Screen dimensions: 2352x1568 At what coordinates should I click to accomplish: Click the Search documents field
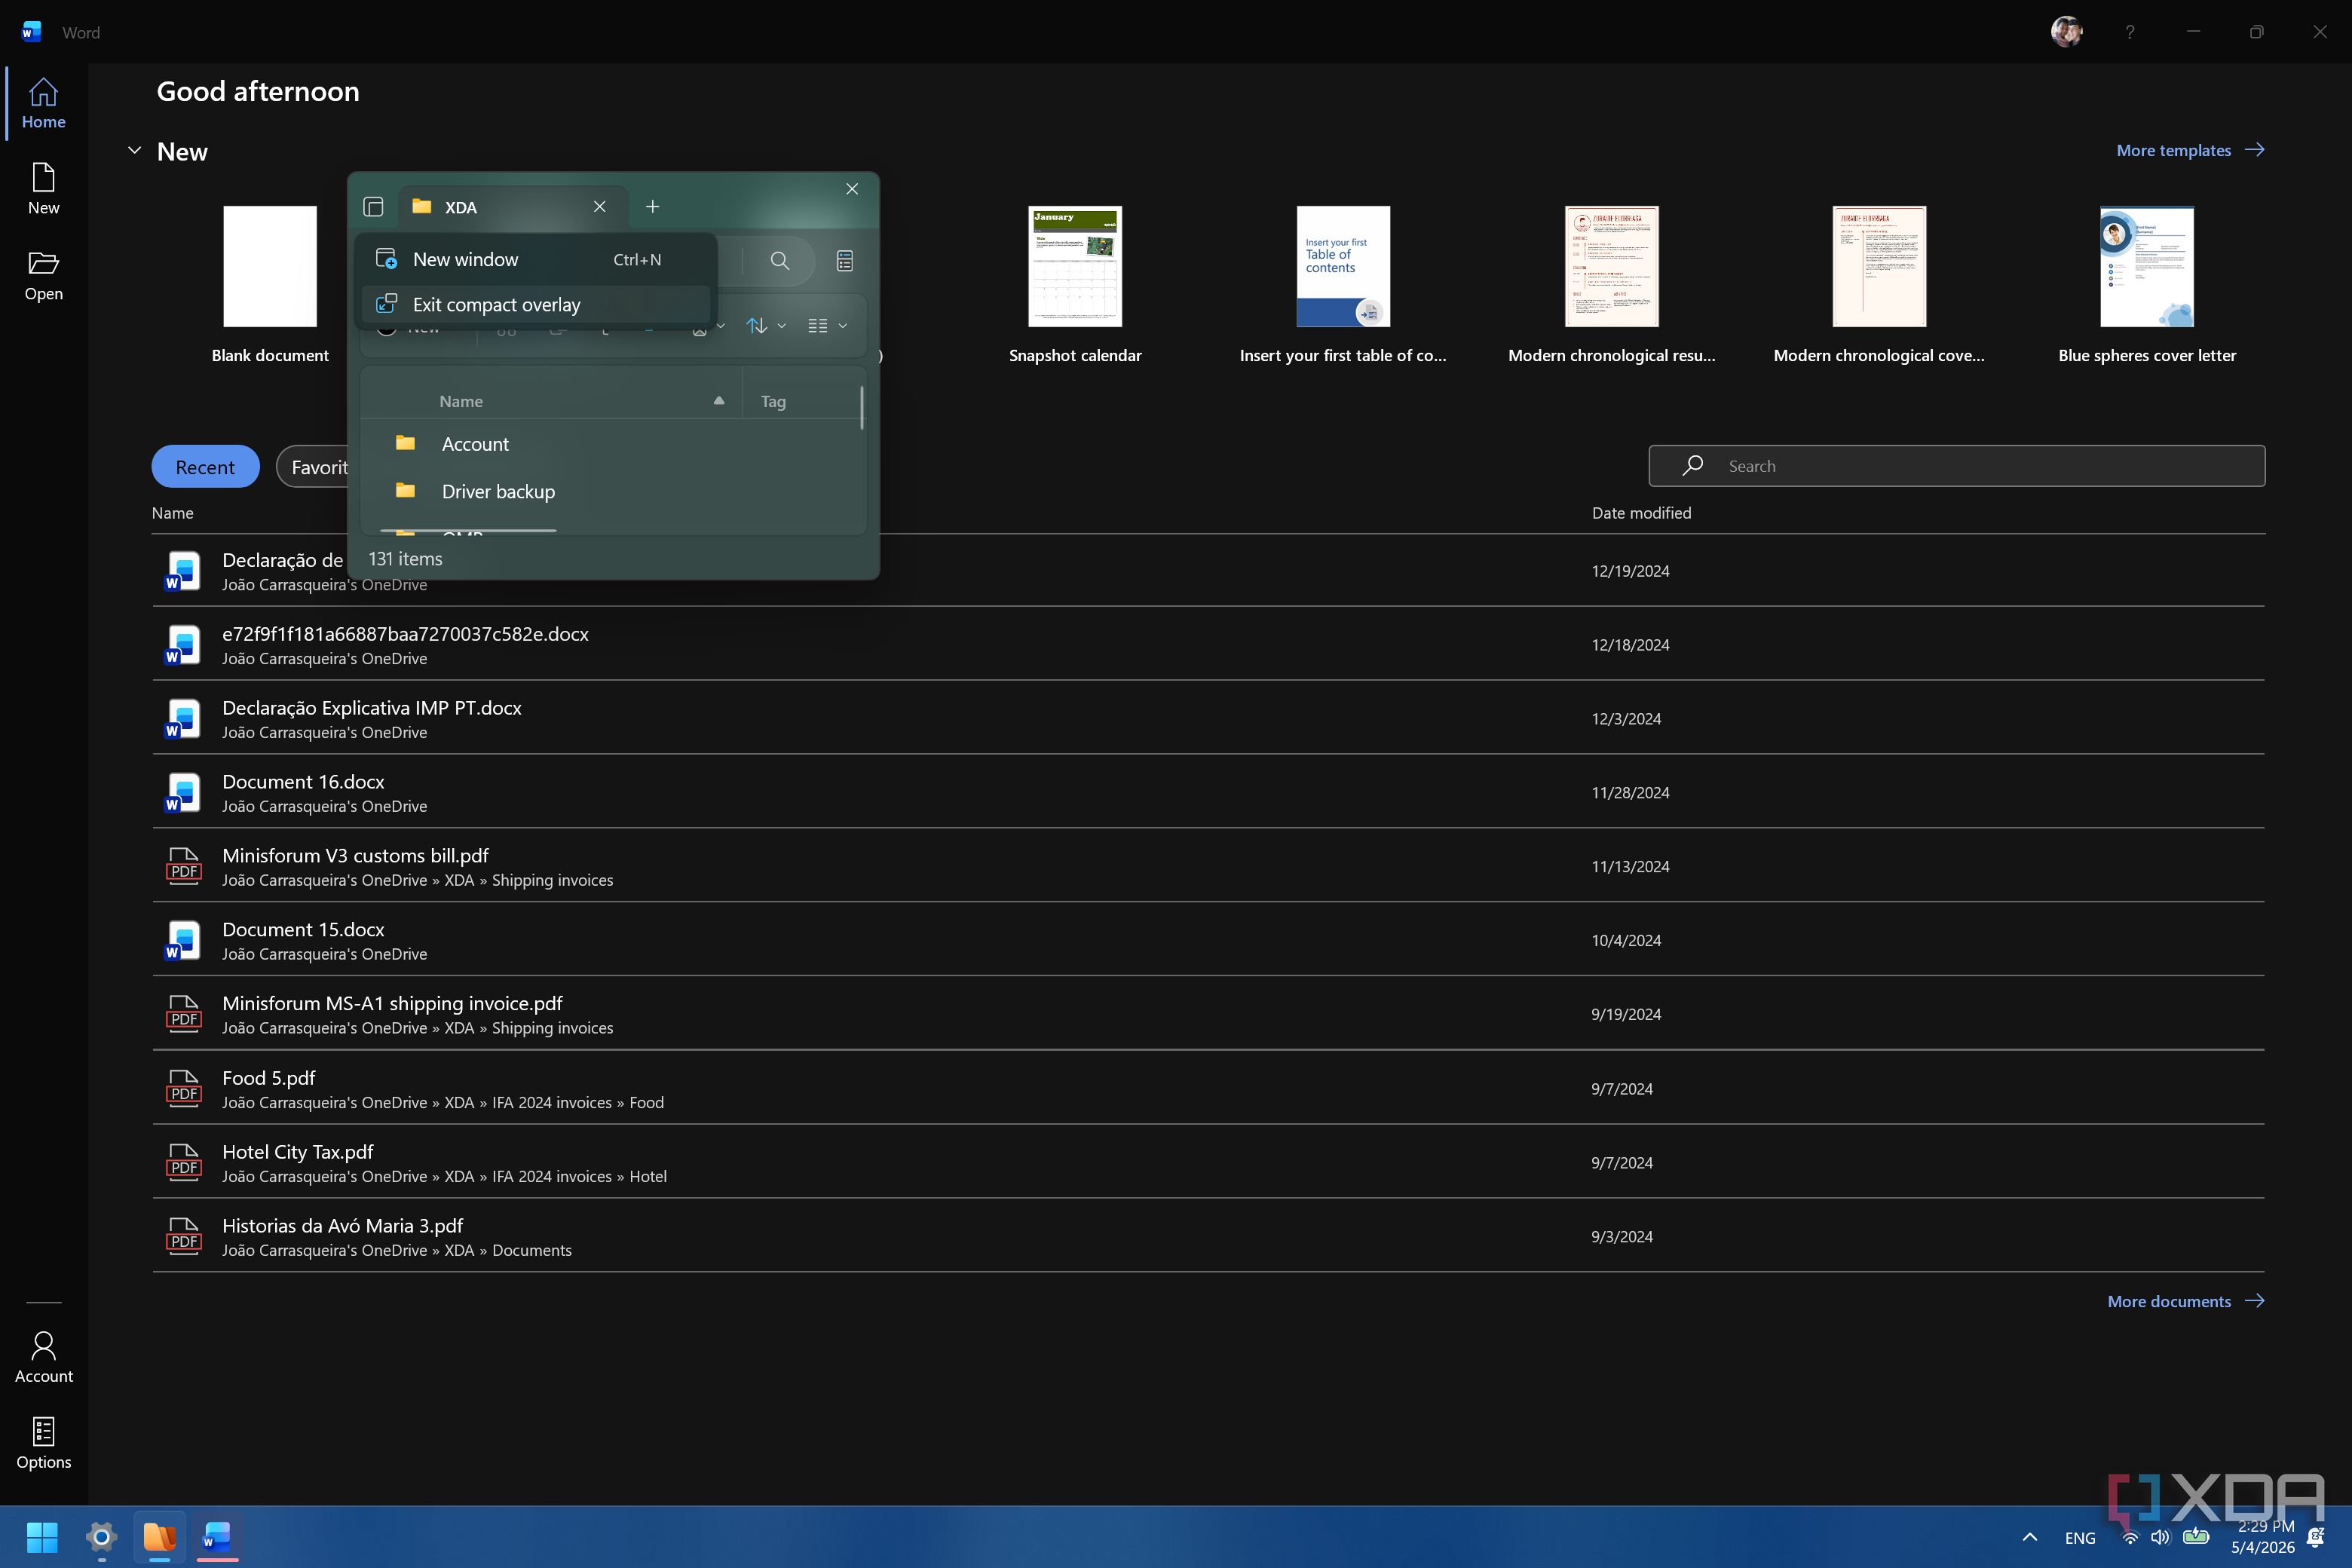pyautogui.click(x=1956, y=466)
